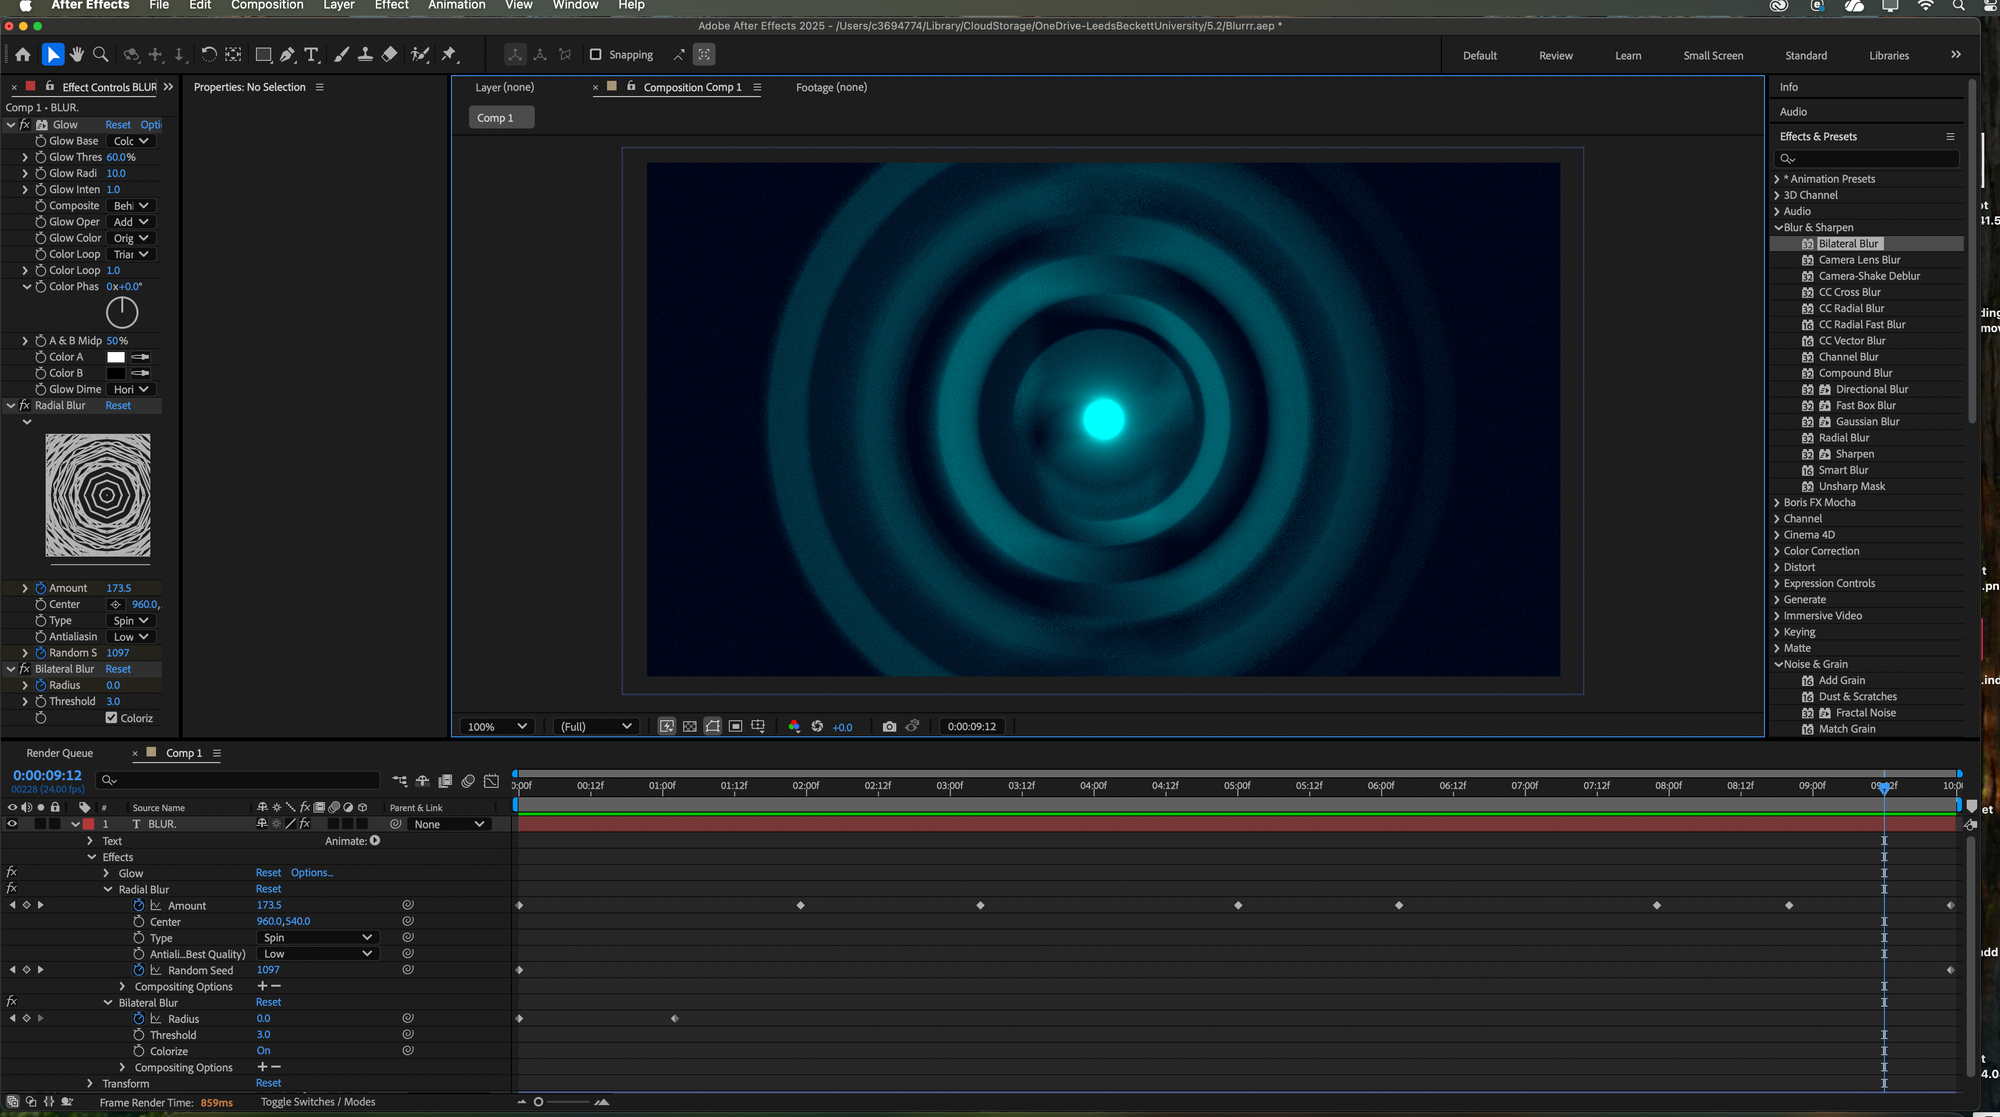Switch to the Render Queue tab
This screenshot has height=1117, width=2000.
pos(60,753)
